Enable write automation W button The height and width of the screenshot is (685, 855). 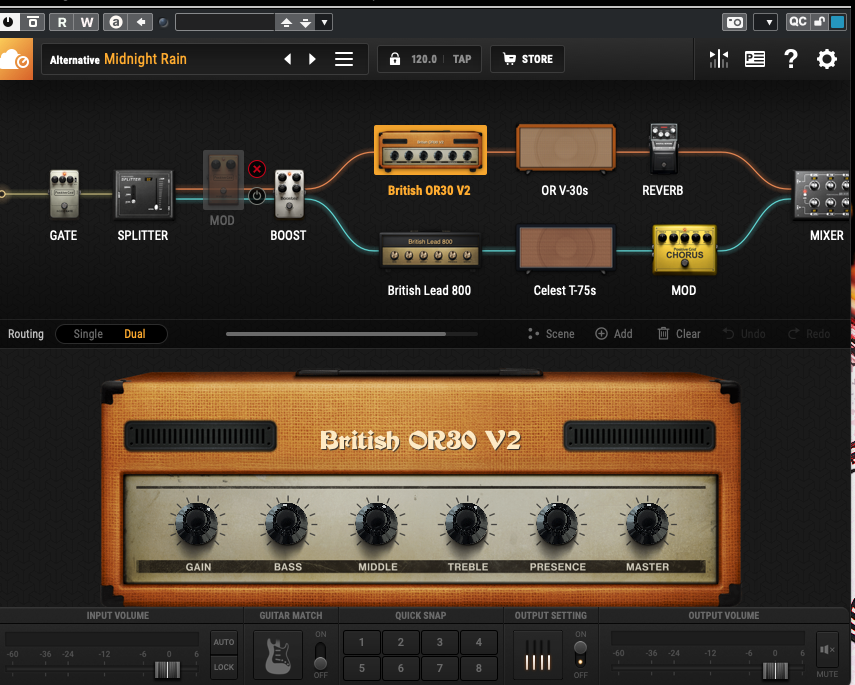pyautogui.click(x=87, y=22)
